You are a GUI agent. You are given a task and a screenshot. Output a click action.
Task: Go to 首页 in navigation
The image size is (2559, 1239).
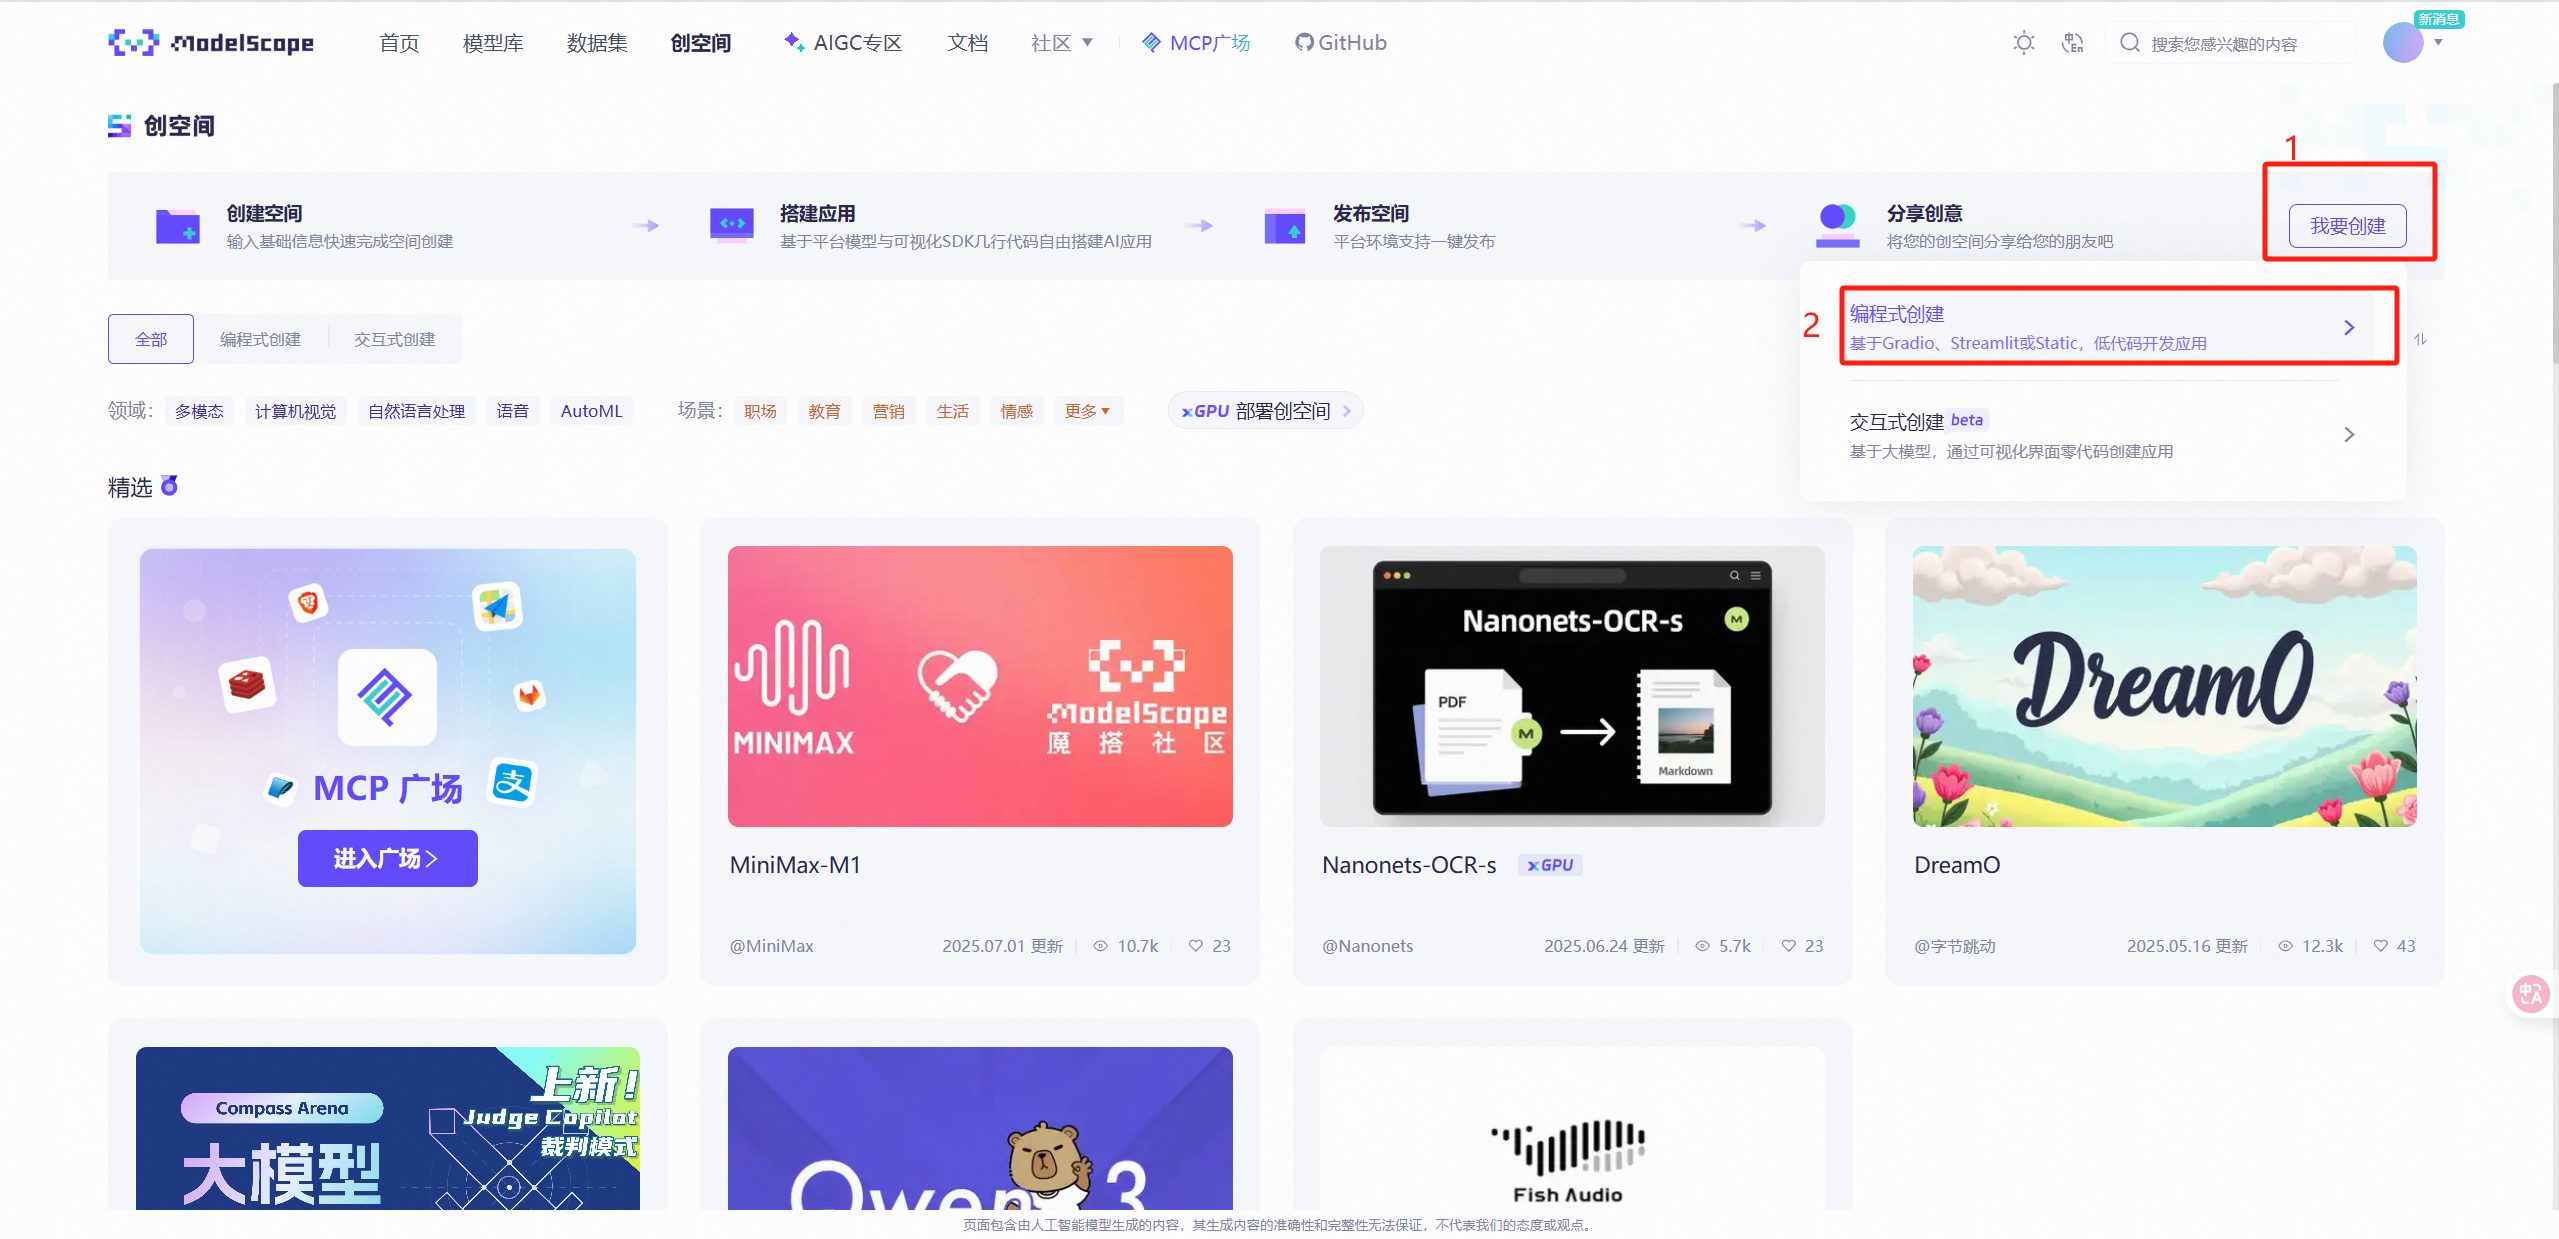coord(400,43)
